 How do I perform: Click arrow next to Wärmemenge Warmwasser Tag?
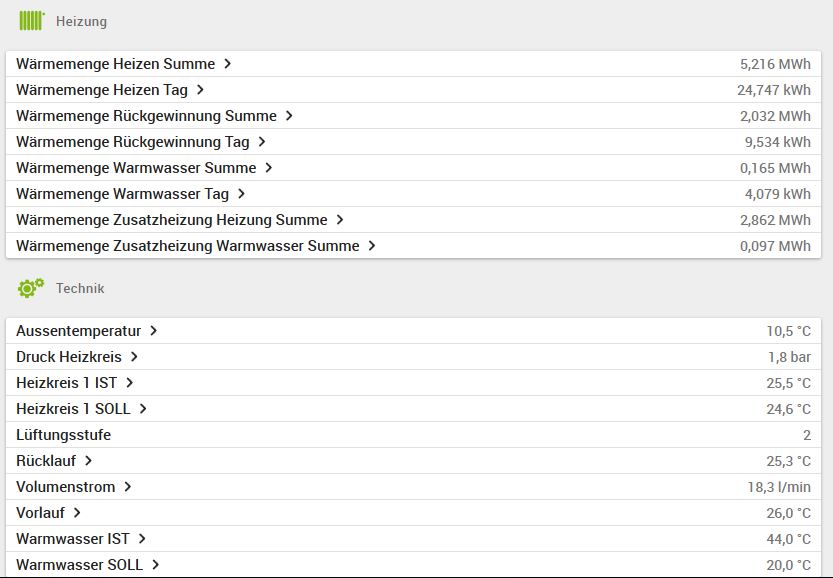[x=242, y=194]
